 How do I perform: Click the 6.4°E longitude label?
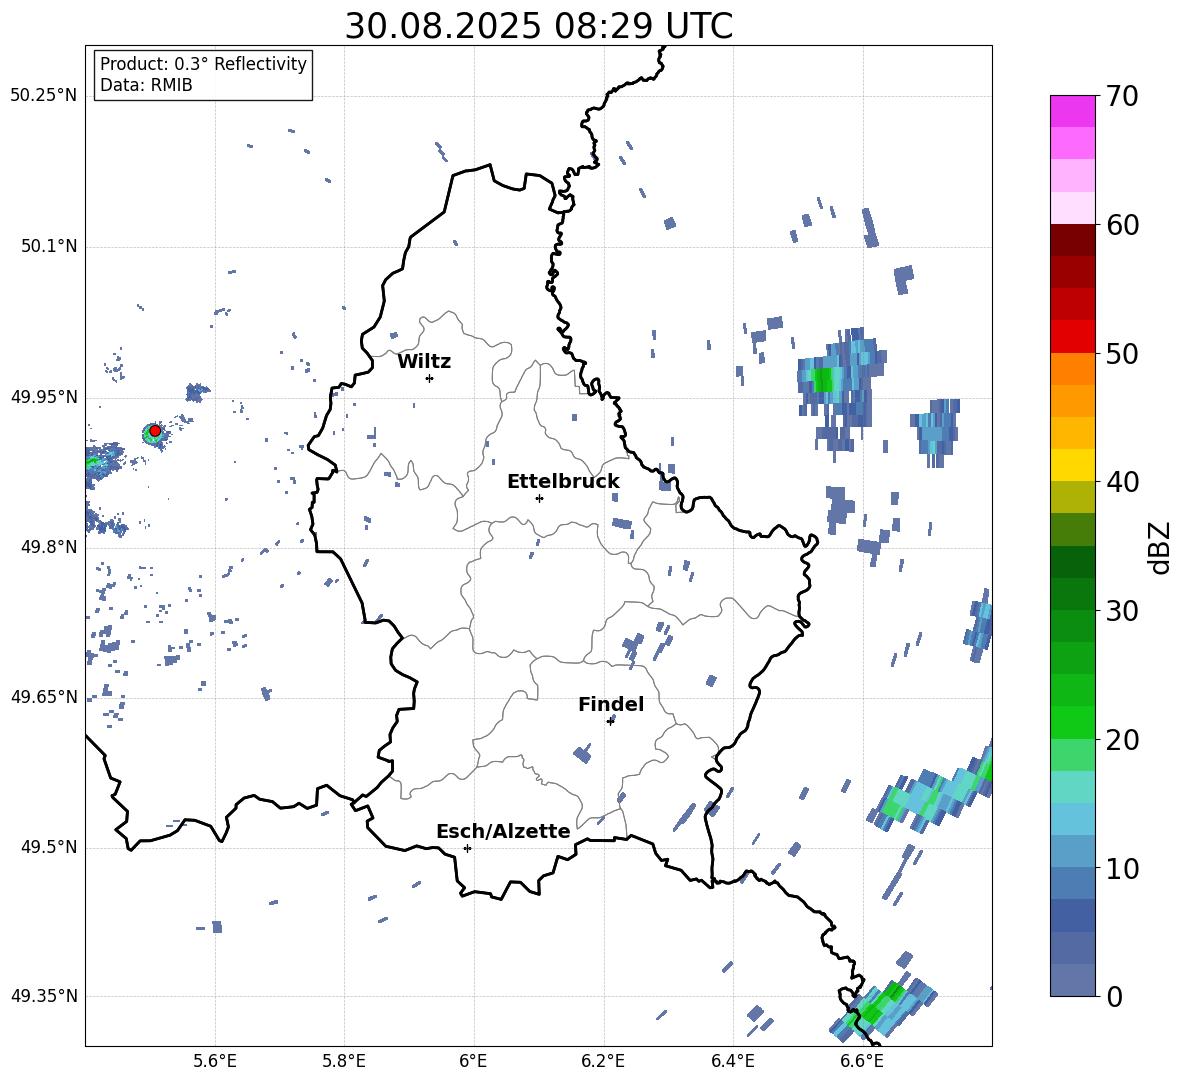733,1061
